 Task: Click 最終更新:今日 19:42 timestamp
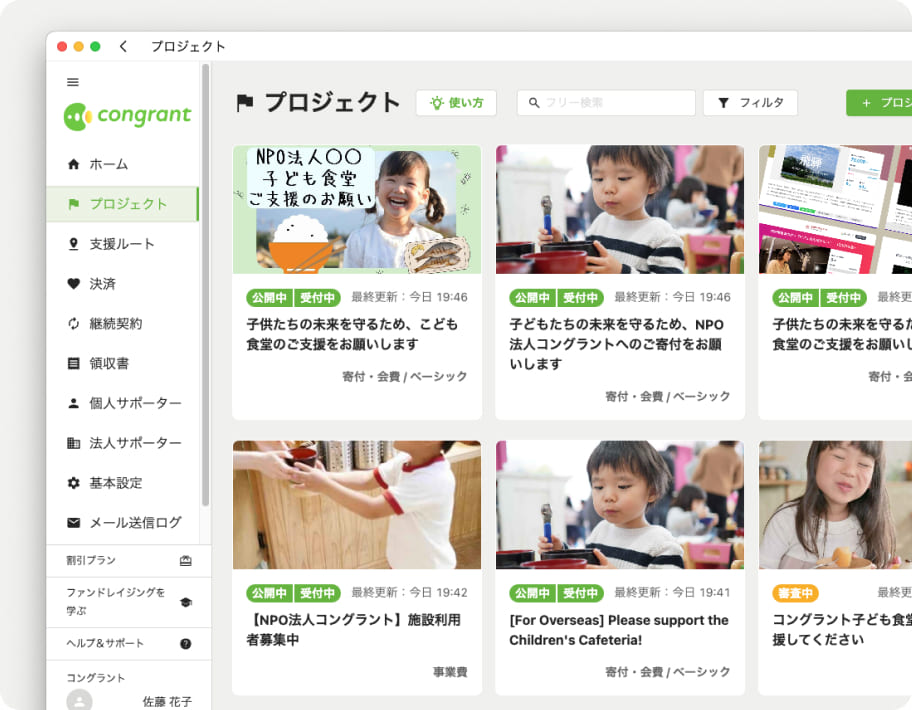409,593
